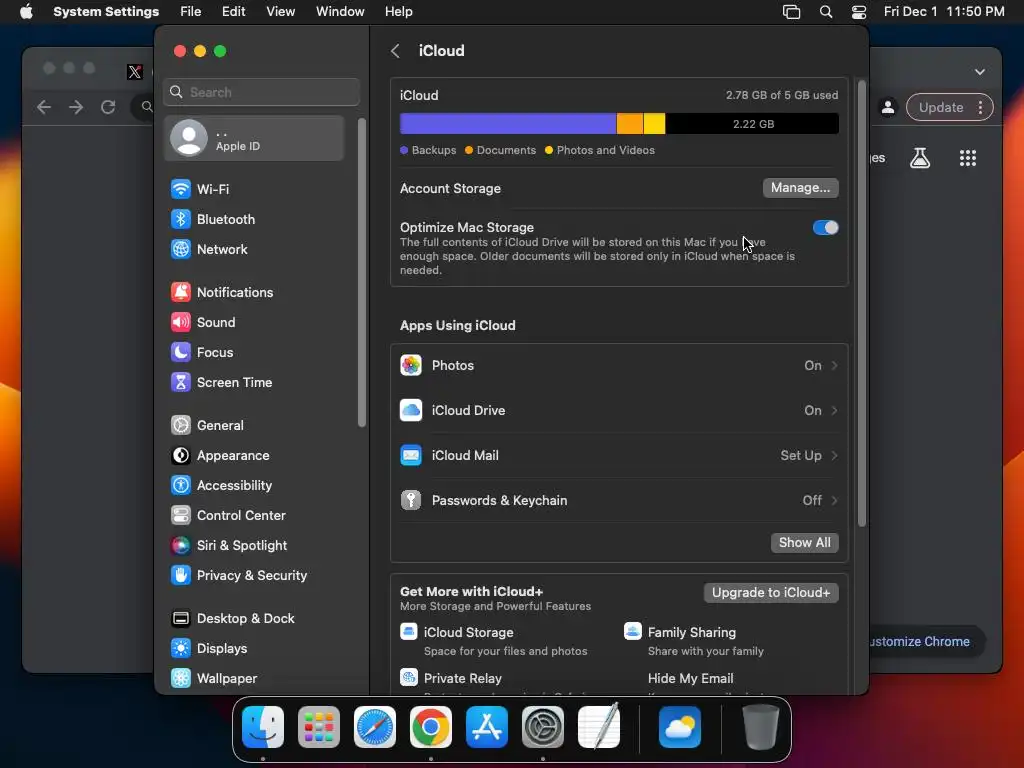Open the Help menu
Screen dimensions: 1024x768
(398, 12)
